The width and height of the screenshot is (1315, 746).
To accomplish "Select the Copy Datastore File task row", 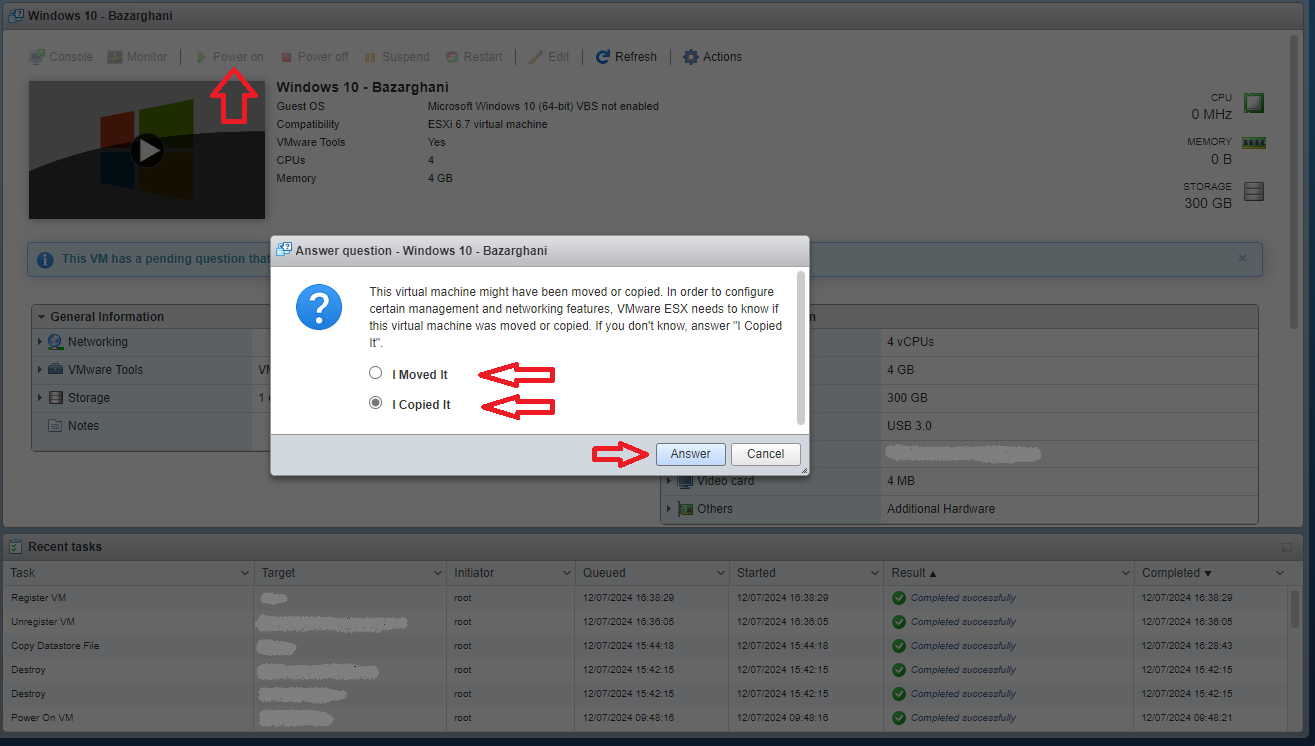I will coord(646,646).
